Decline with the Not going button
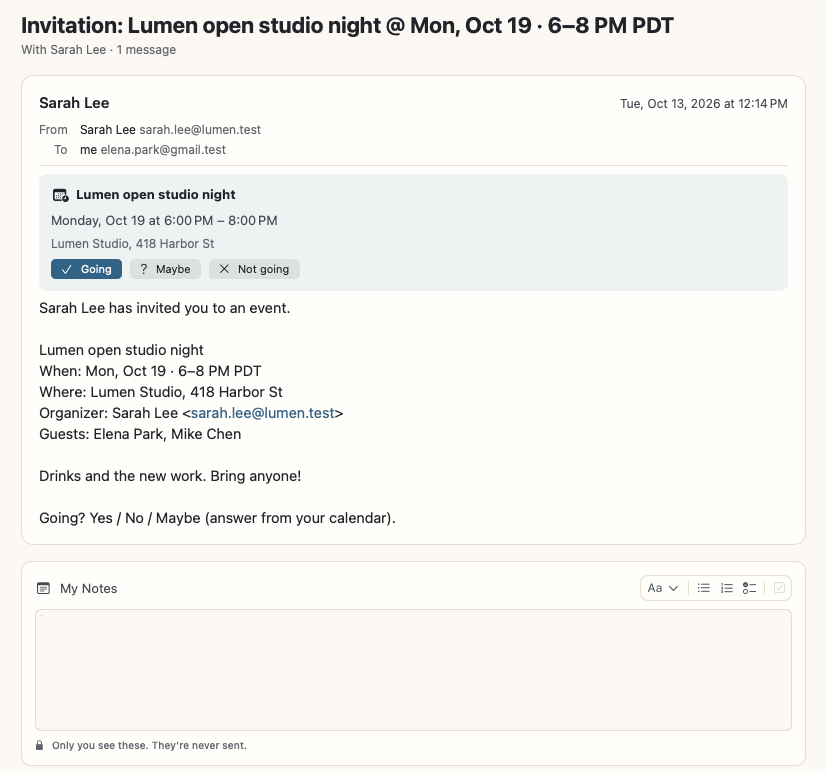 pos(254,269)
